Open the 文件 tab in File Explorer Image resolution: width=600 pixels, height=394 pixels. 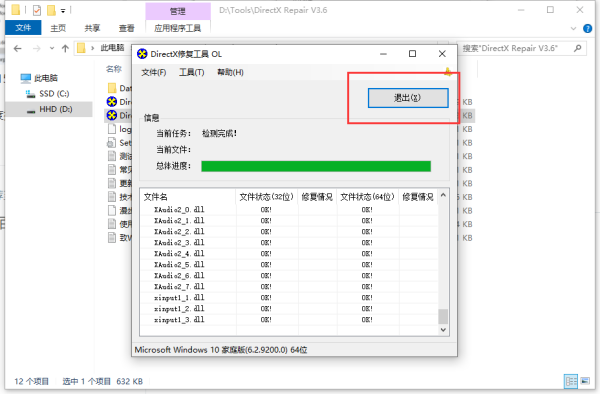point(23,28)
